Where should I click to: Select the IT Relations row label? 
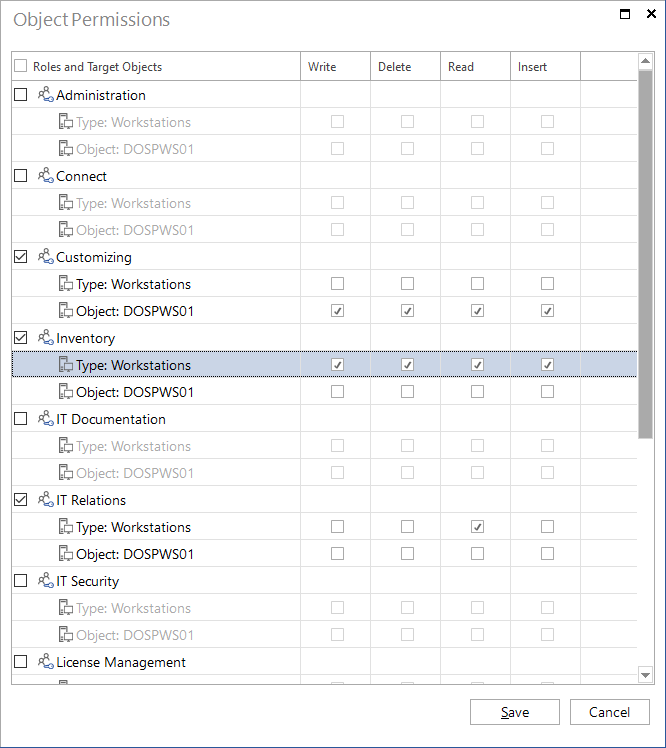pyautogui.click(x=91, y=500)
